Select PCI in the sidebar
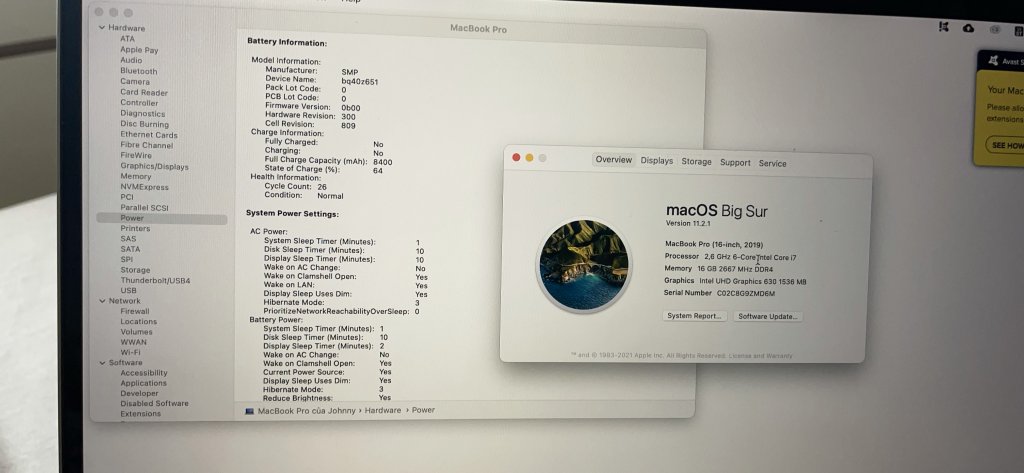Image resolution: width=1024 pixels, height=473 pixels. pyautogui.click(x=127, y=197)
